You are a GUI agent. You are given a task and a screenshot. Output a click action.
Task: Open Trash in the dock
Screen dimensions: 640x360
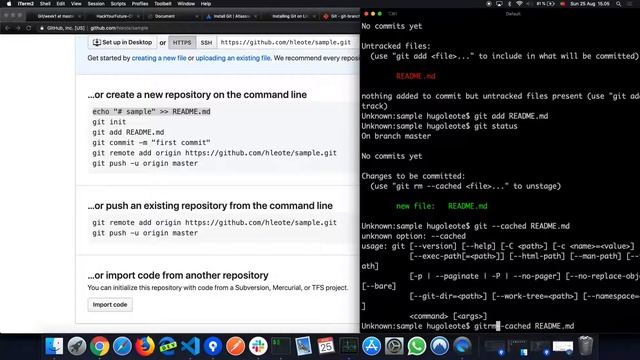586,346
